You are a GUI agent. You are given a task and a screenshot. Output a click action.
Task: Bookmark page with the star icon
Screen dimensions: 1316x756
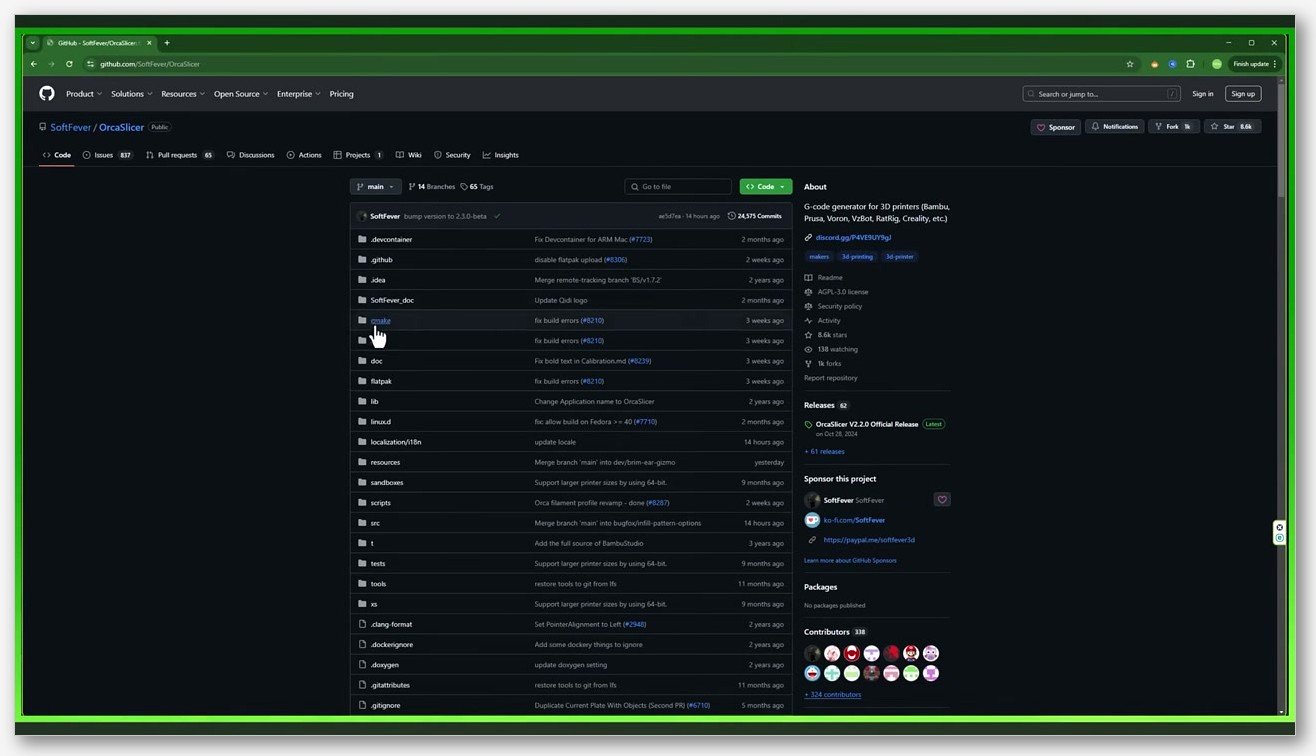[1130, 64]
